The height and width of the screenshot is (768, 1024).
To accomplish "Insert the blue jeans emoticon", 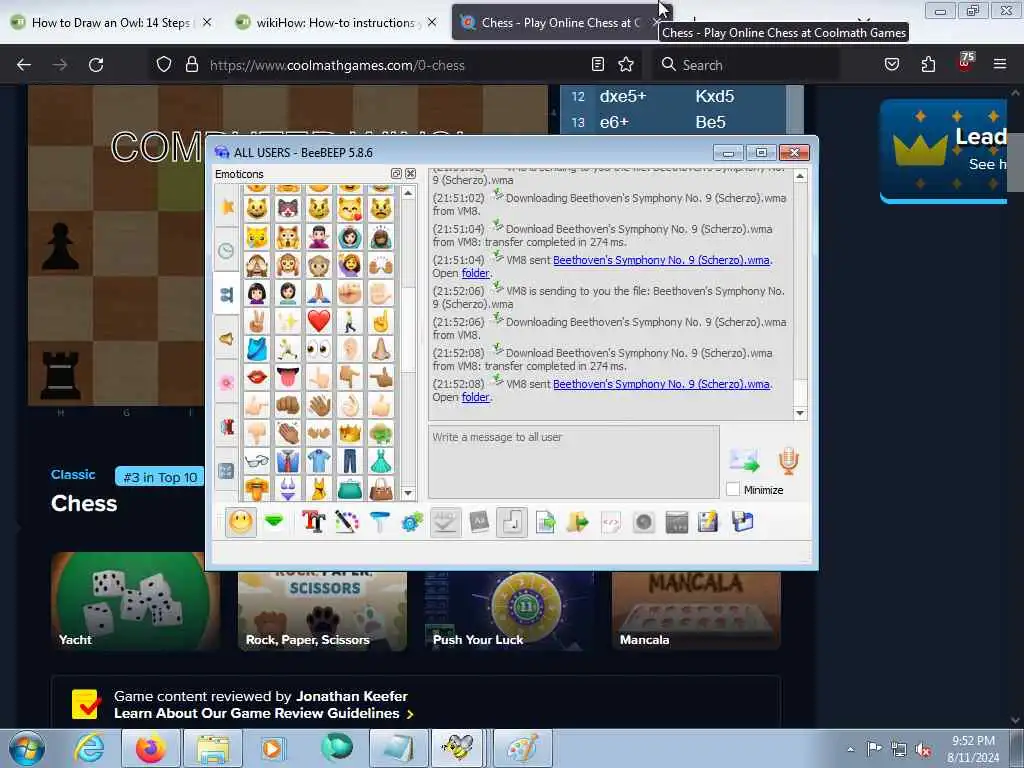I will point(350,460).
